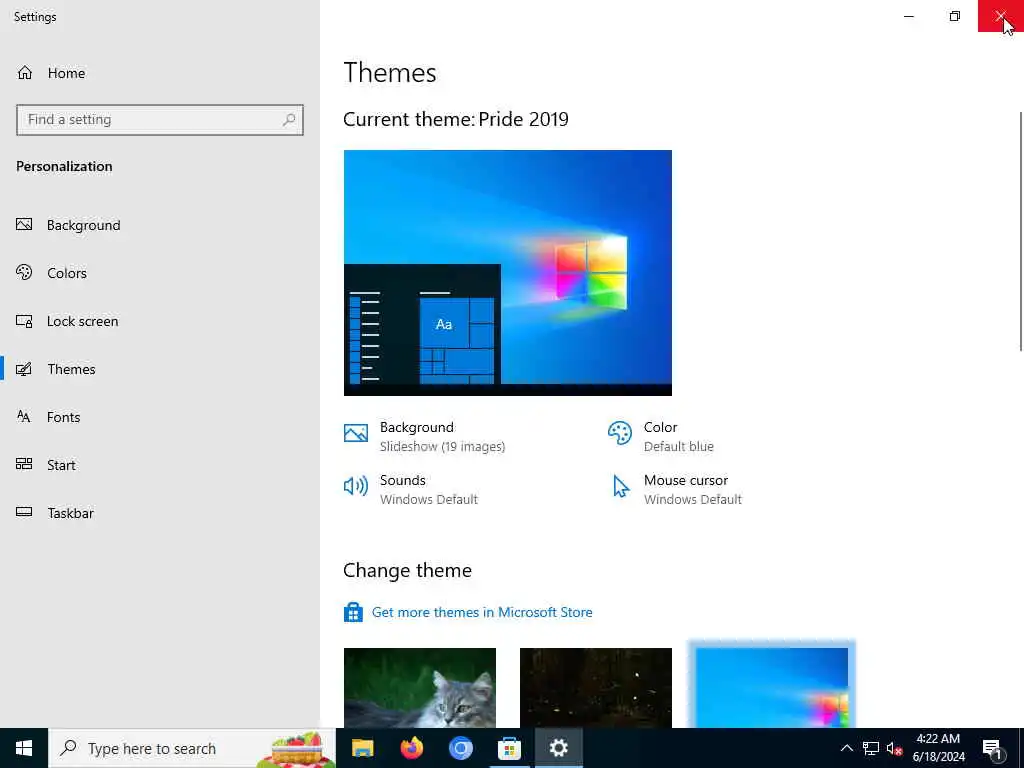Viewport: 1024px width, 768px height.
Task: Click the Microsoft Store bag icon by link
Action: [353, 612]
